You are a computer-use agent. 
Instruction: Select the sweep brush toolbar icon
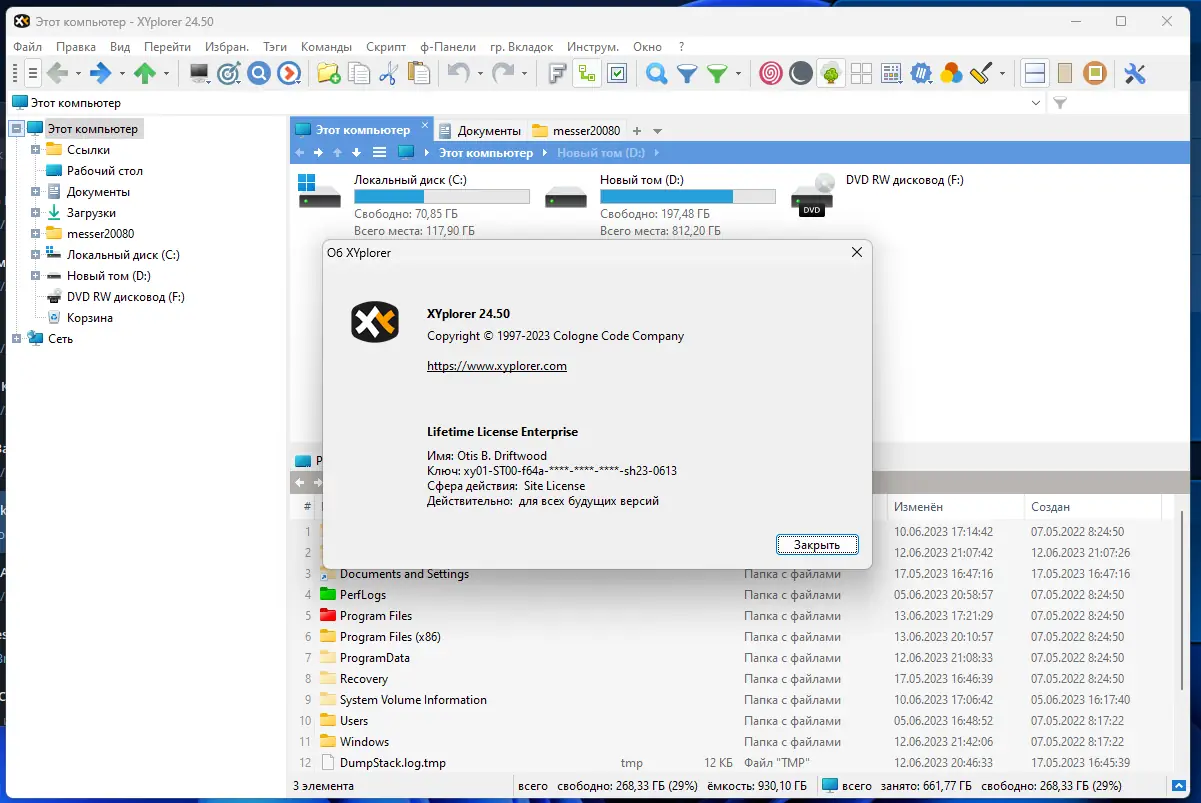(x=980, y=73)
